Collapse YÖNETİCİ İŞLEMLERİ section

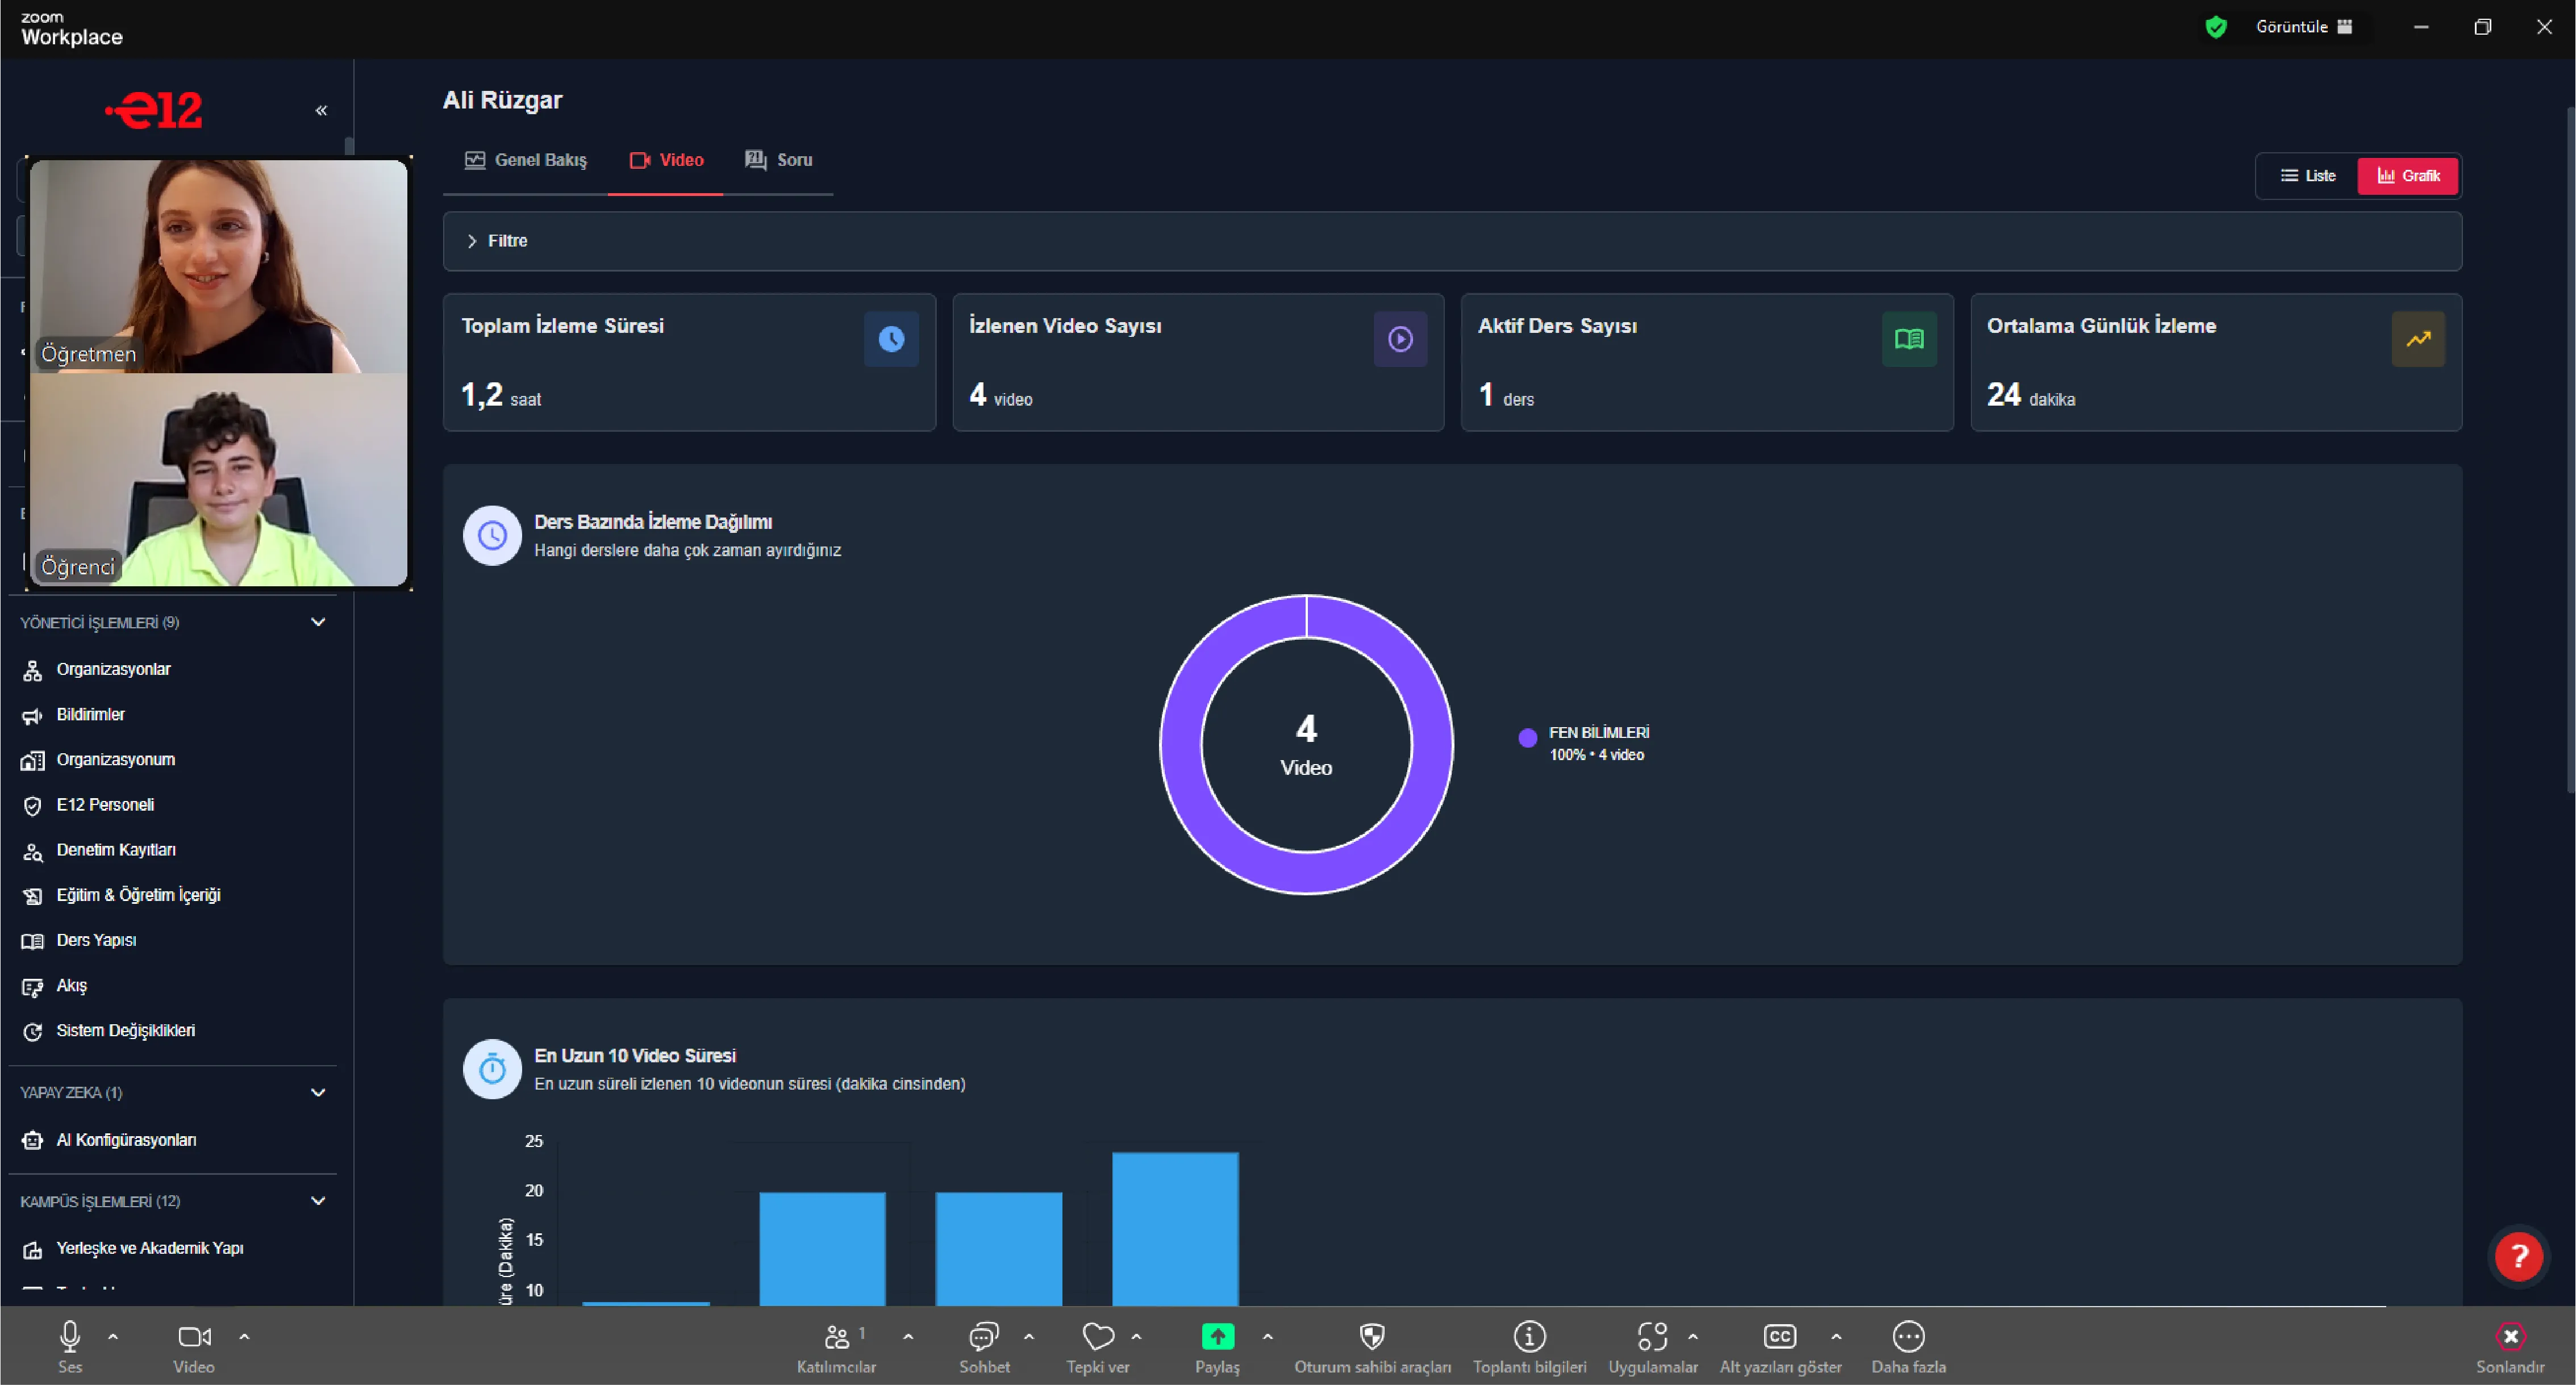(318, 622)
